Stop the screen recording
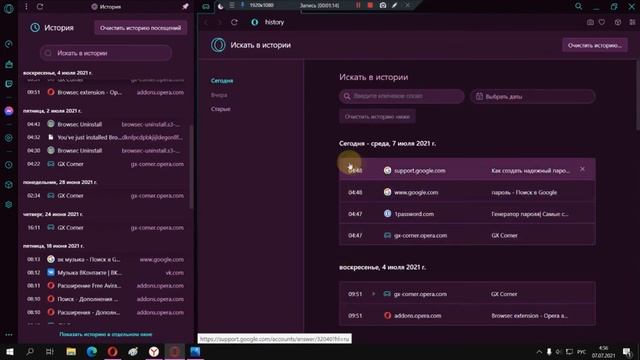This screenshot has height=360, width=640. (x=370, y=5)
